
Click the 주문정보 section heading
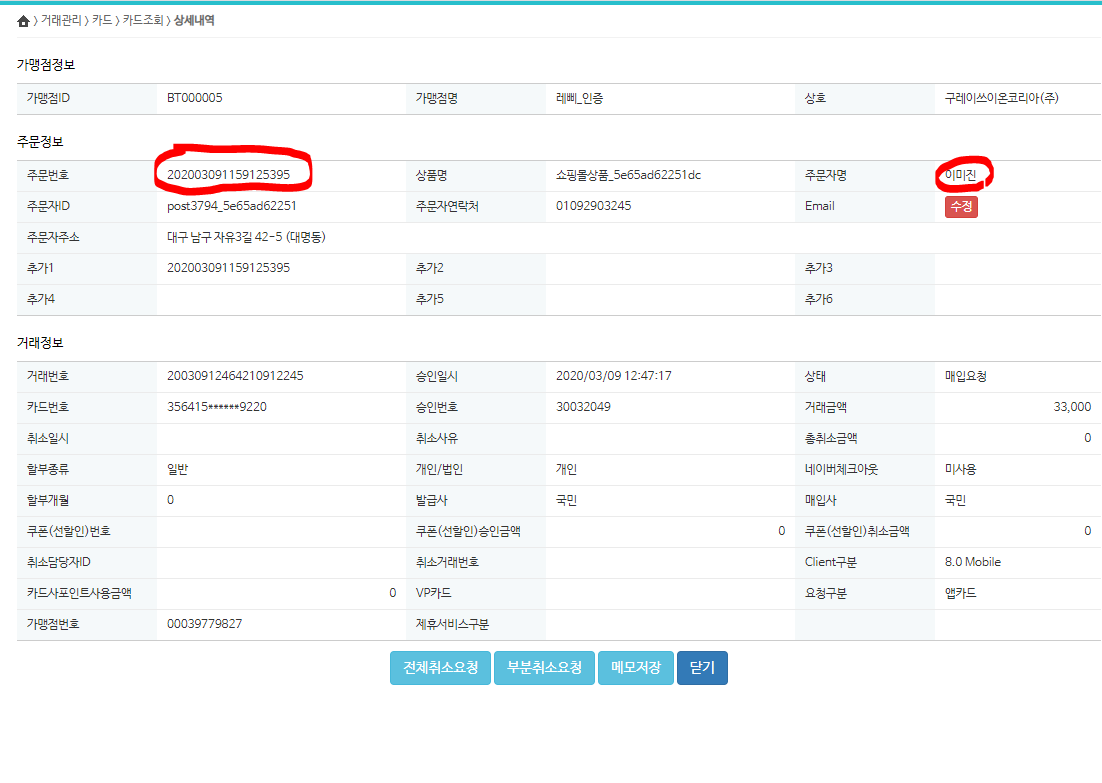point(40,142)
